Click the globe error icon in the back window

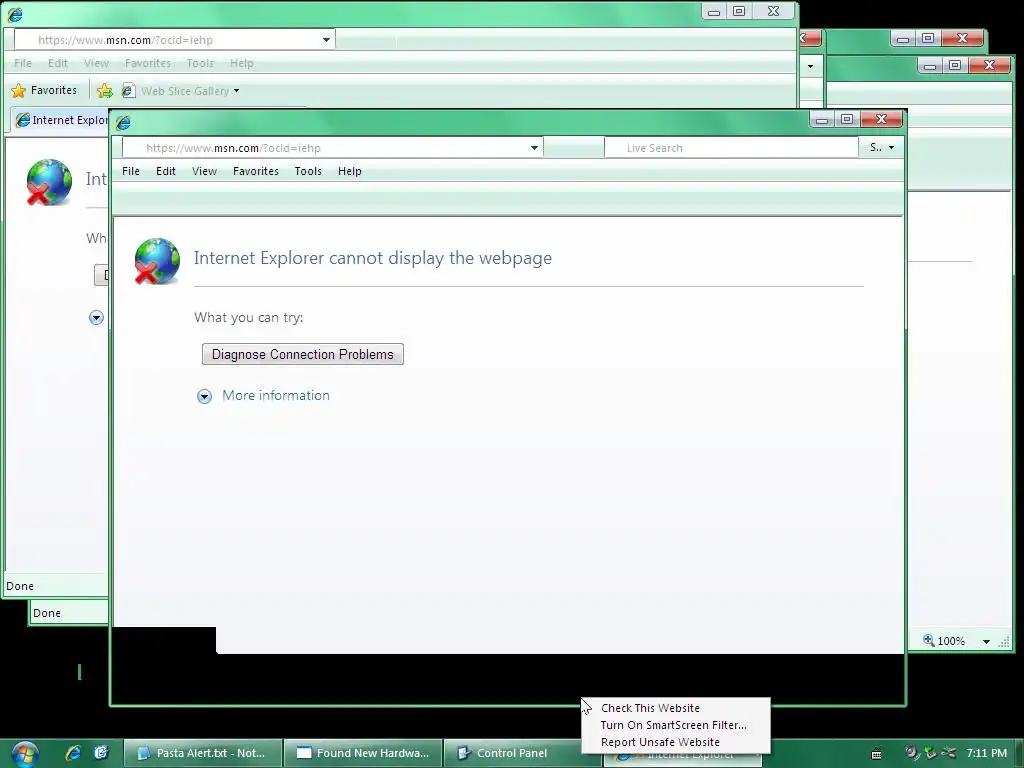pyautogui.click(x=49, y=182)
